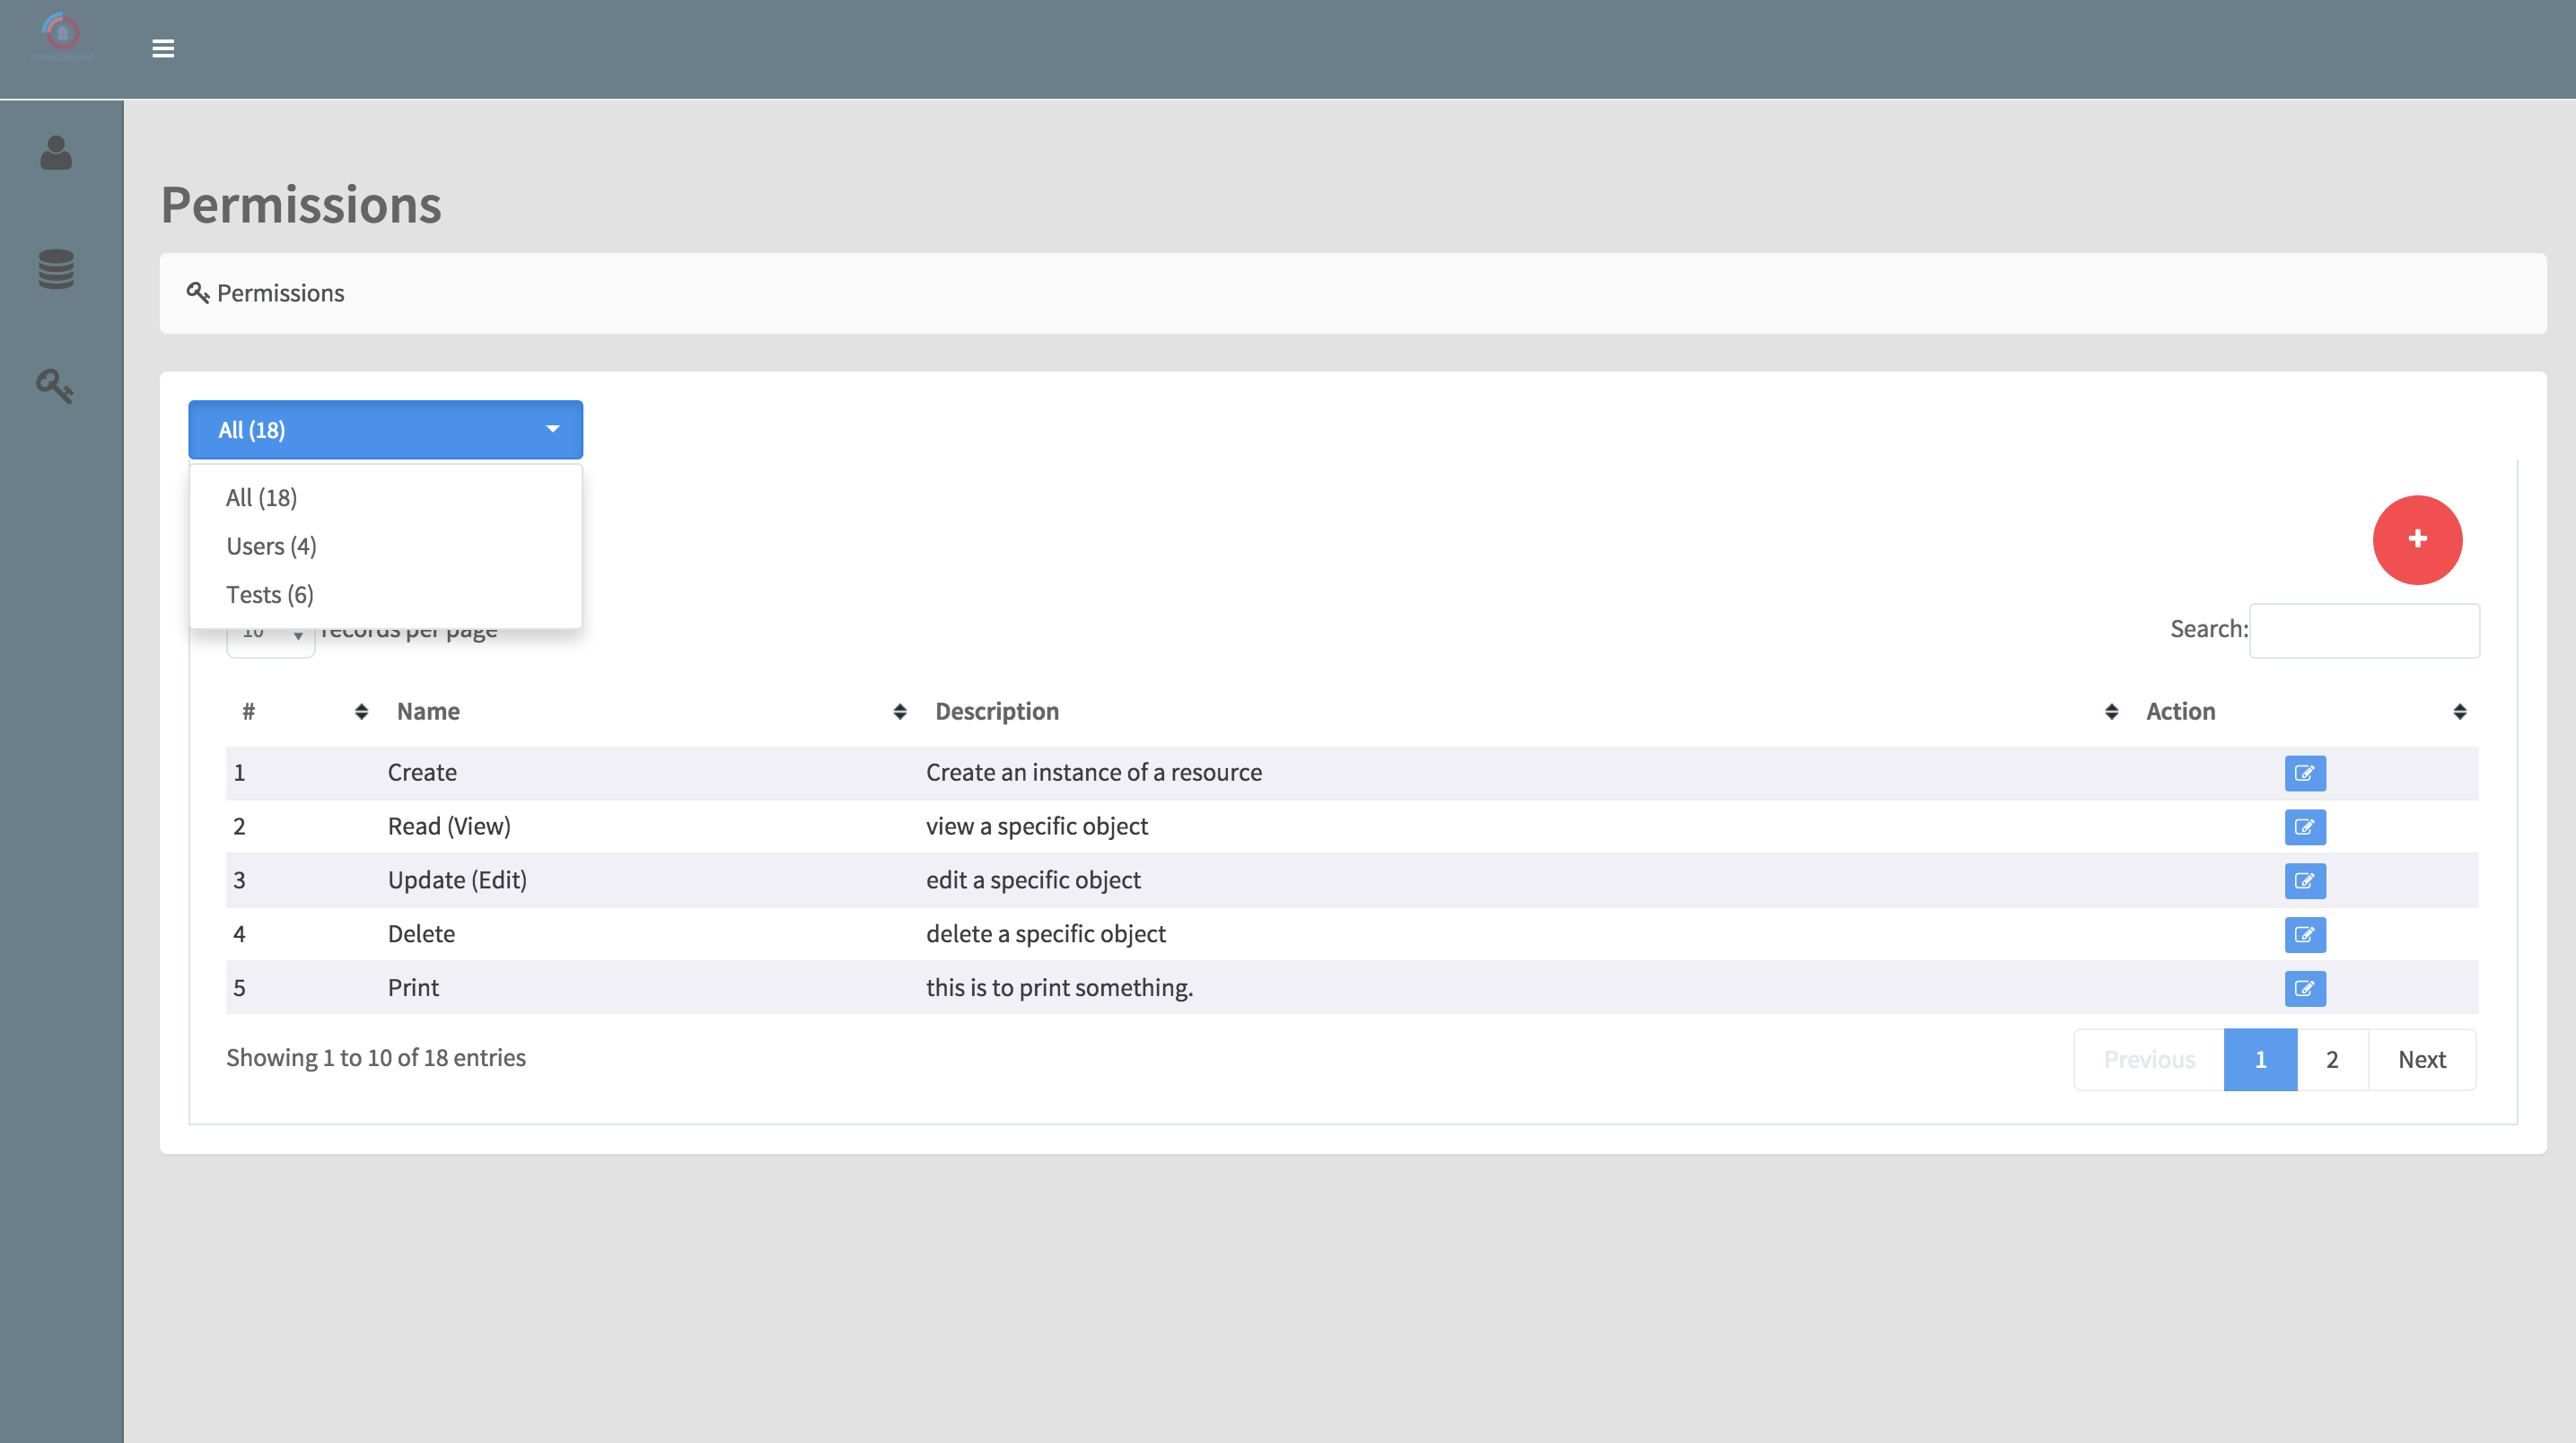Open the user profile sidebar icon
Screen dimensions: 2576x1443
tap(56, 153)
